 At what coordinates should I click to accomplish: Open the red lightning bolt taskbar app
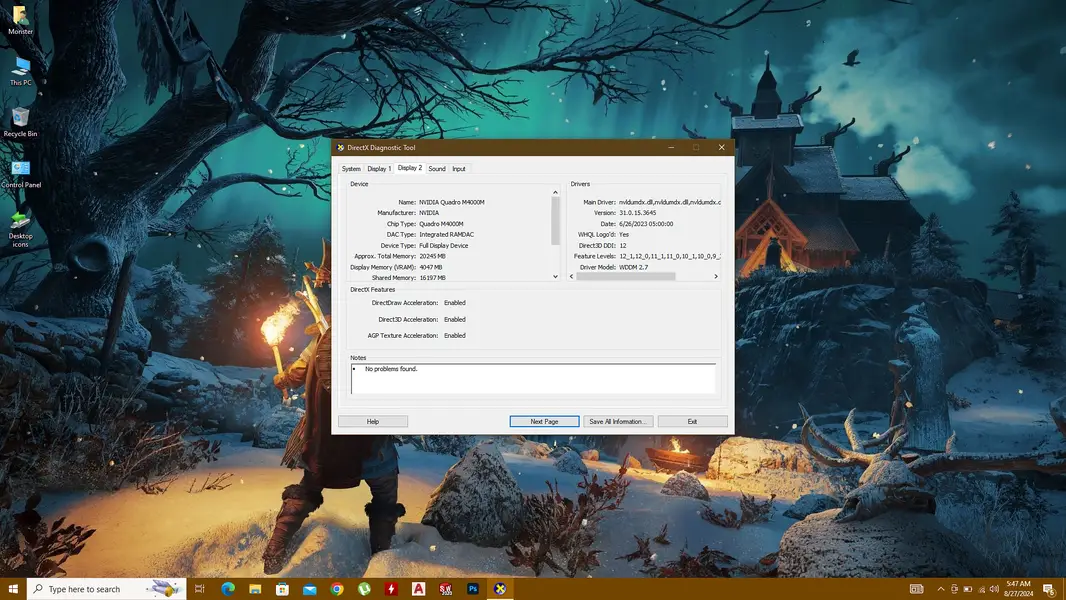pos(391,588)
